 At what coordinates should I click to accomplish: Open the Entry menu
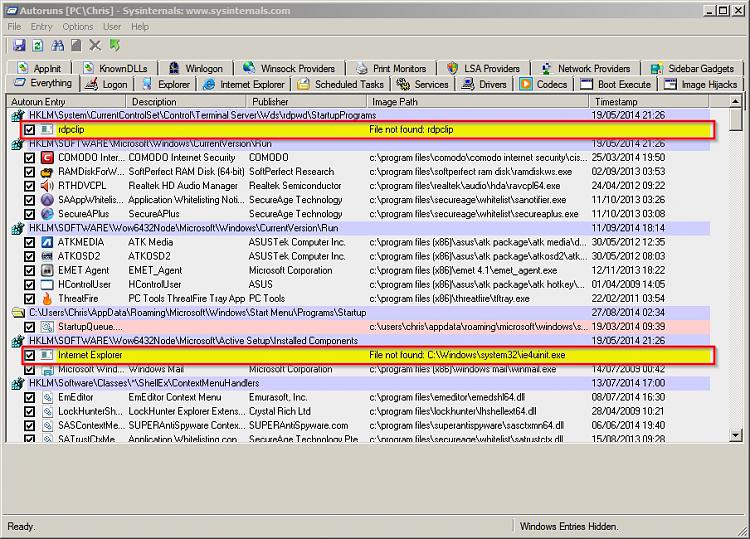click(x=41, y=26)
